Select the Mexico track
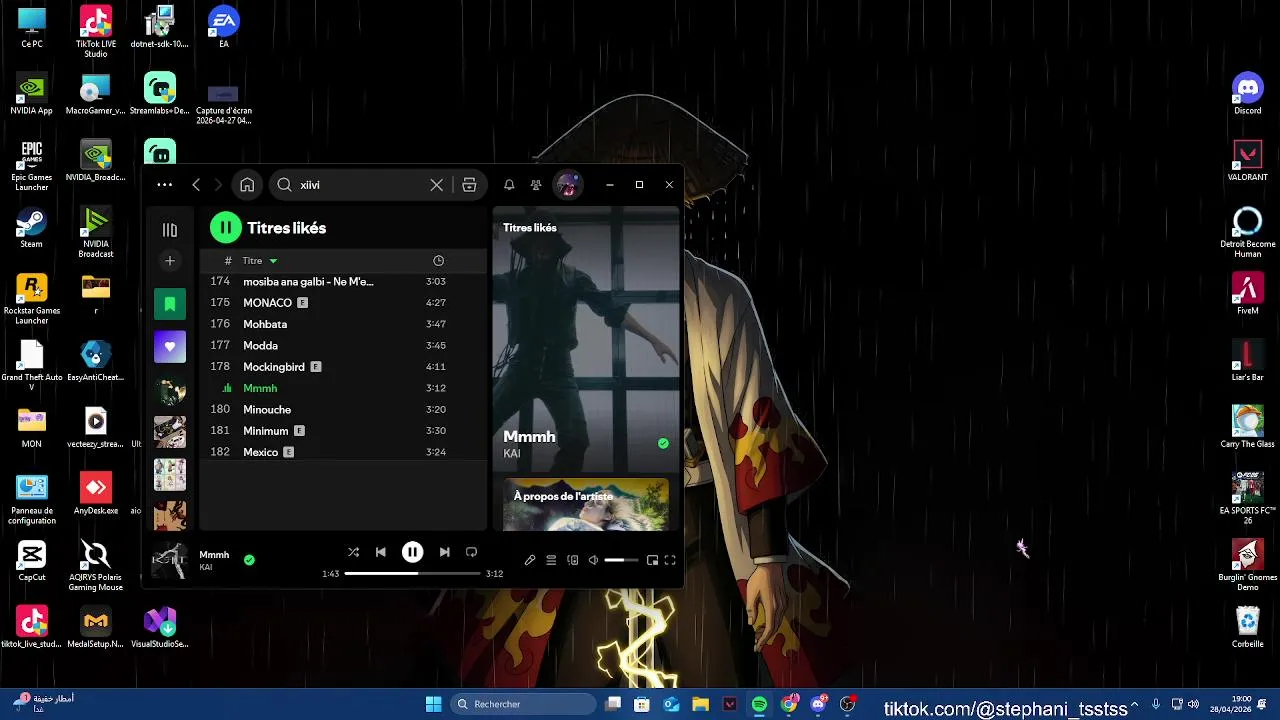 click(344, 452)
